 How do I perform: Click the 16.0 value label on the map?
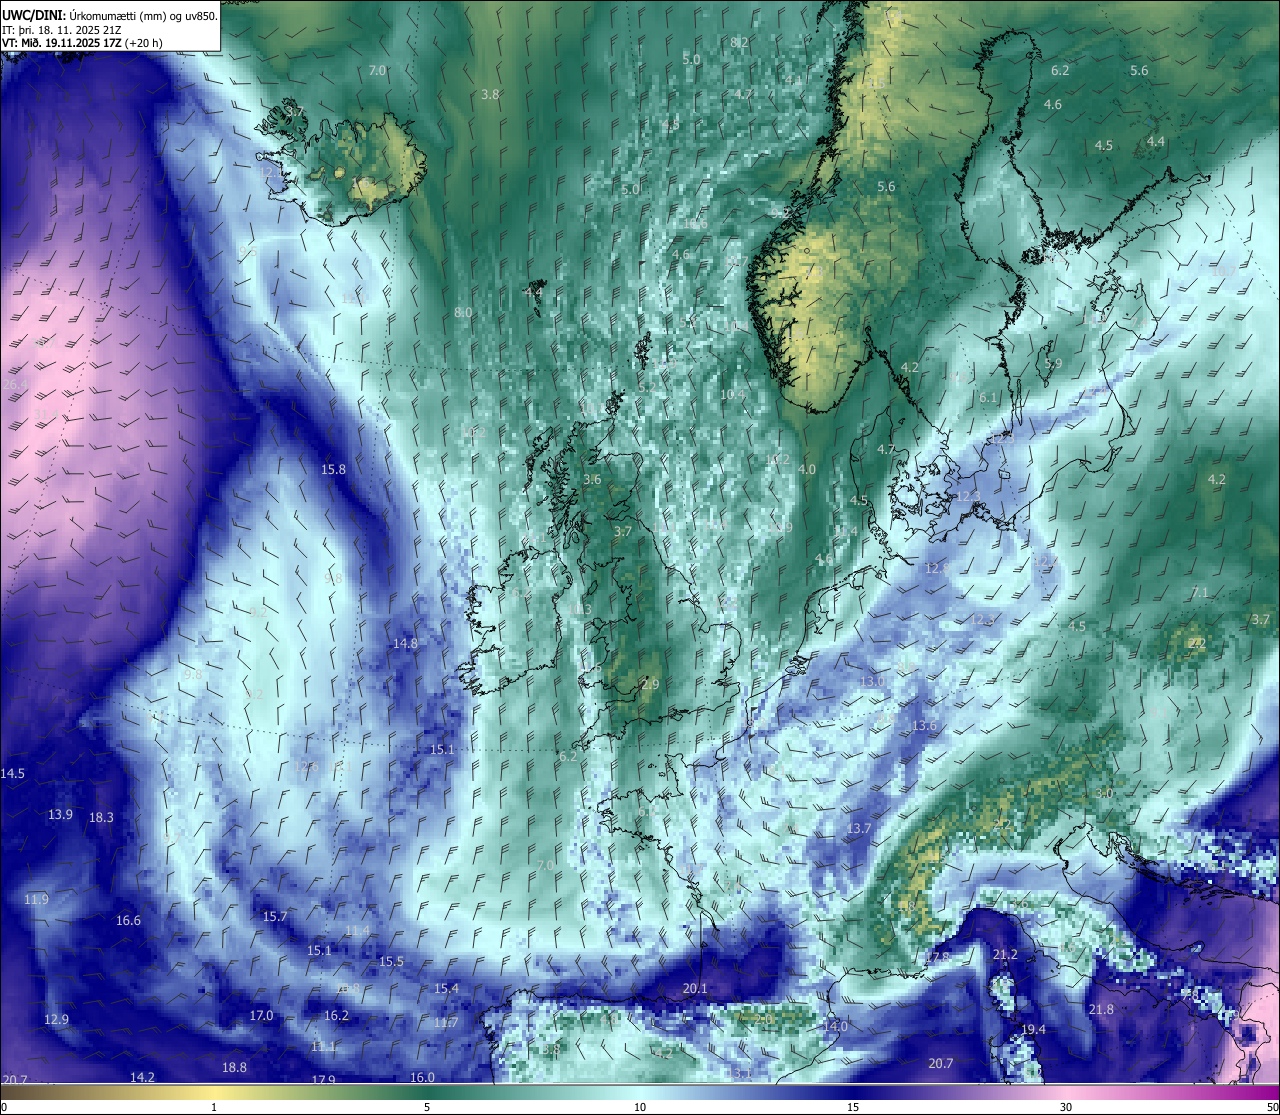point(422,1078)
